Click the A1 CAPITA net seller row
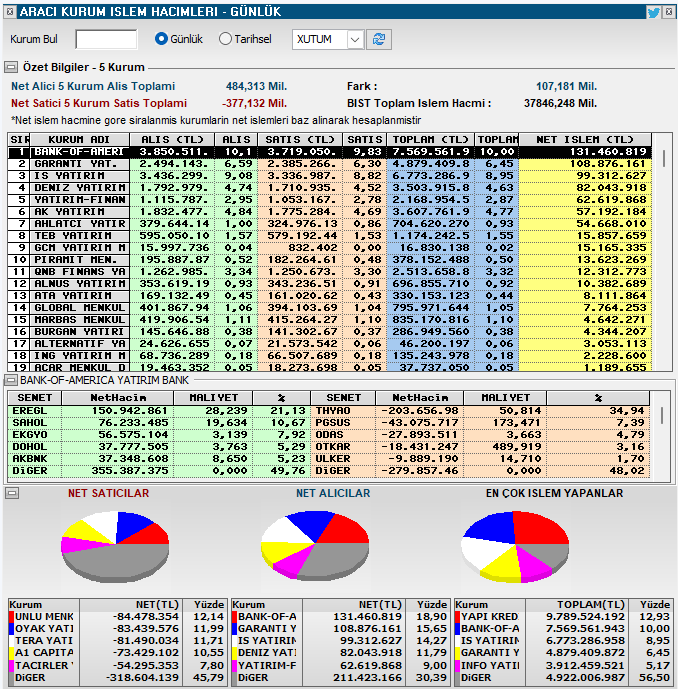The width and height of the screenshot is (678, 689). [117, 653]
